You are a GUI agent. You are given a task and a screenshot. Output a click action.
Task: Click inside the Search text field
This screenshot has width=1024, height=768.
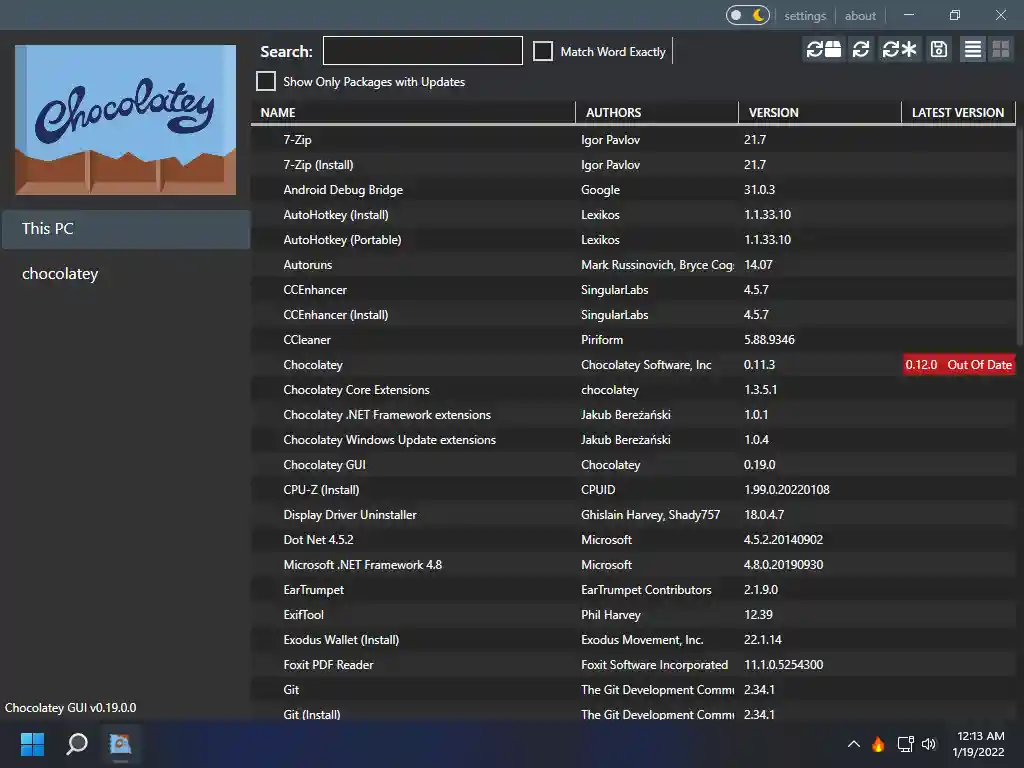422,51
